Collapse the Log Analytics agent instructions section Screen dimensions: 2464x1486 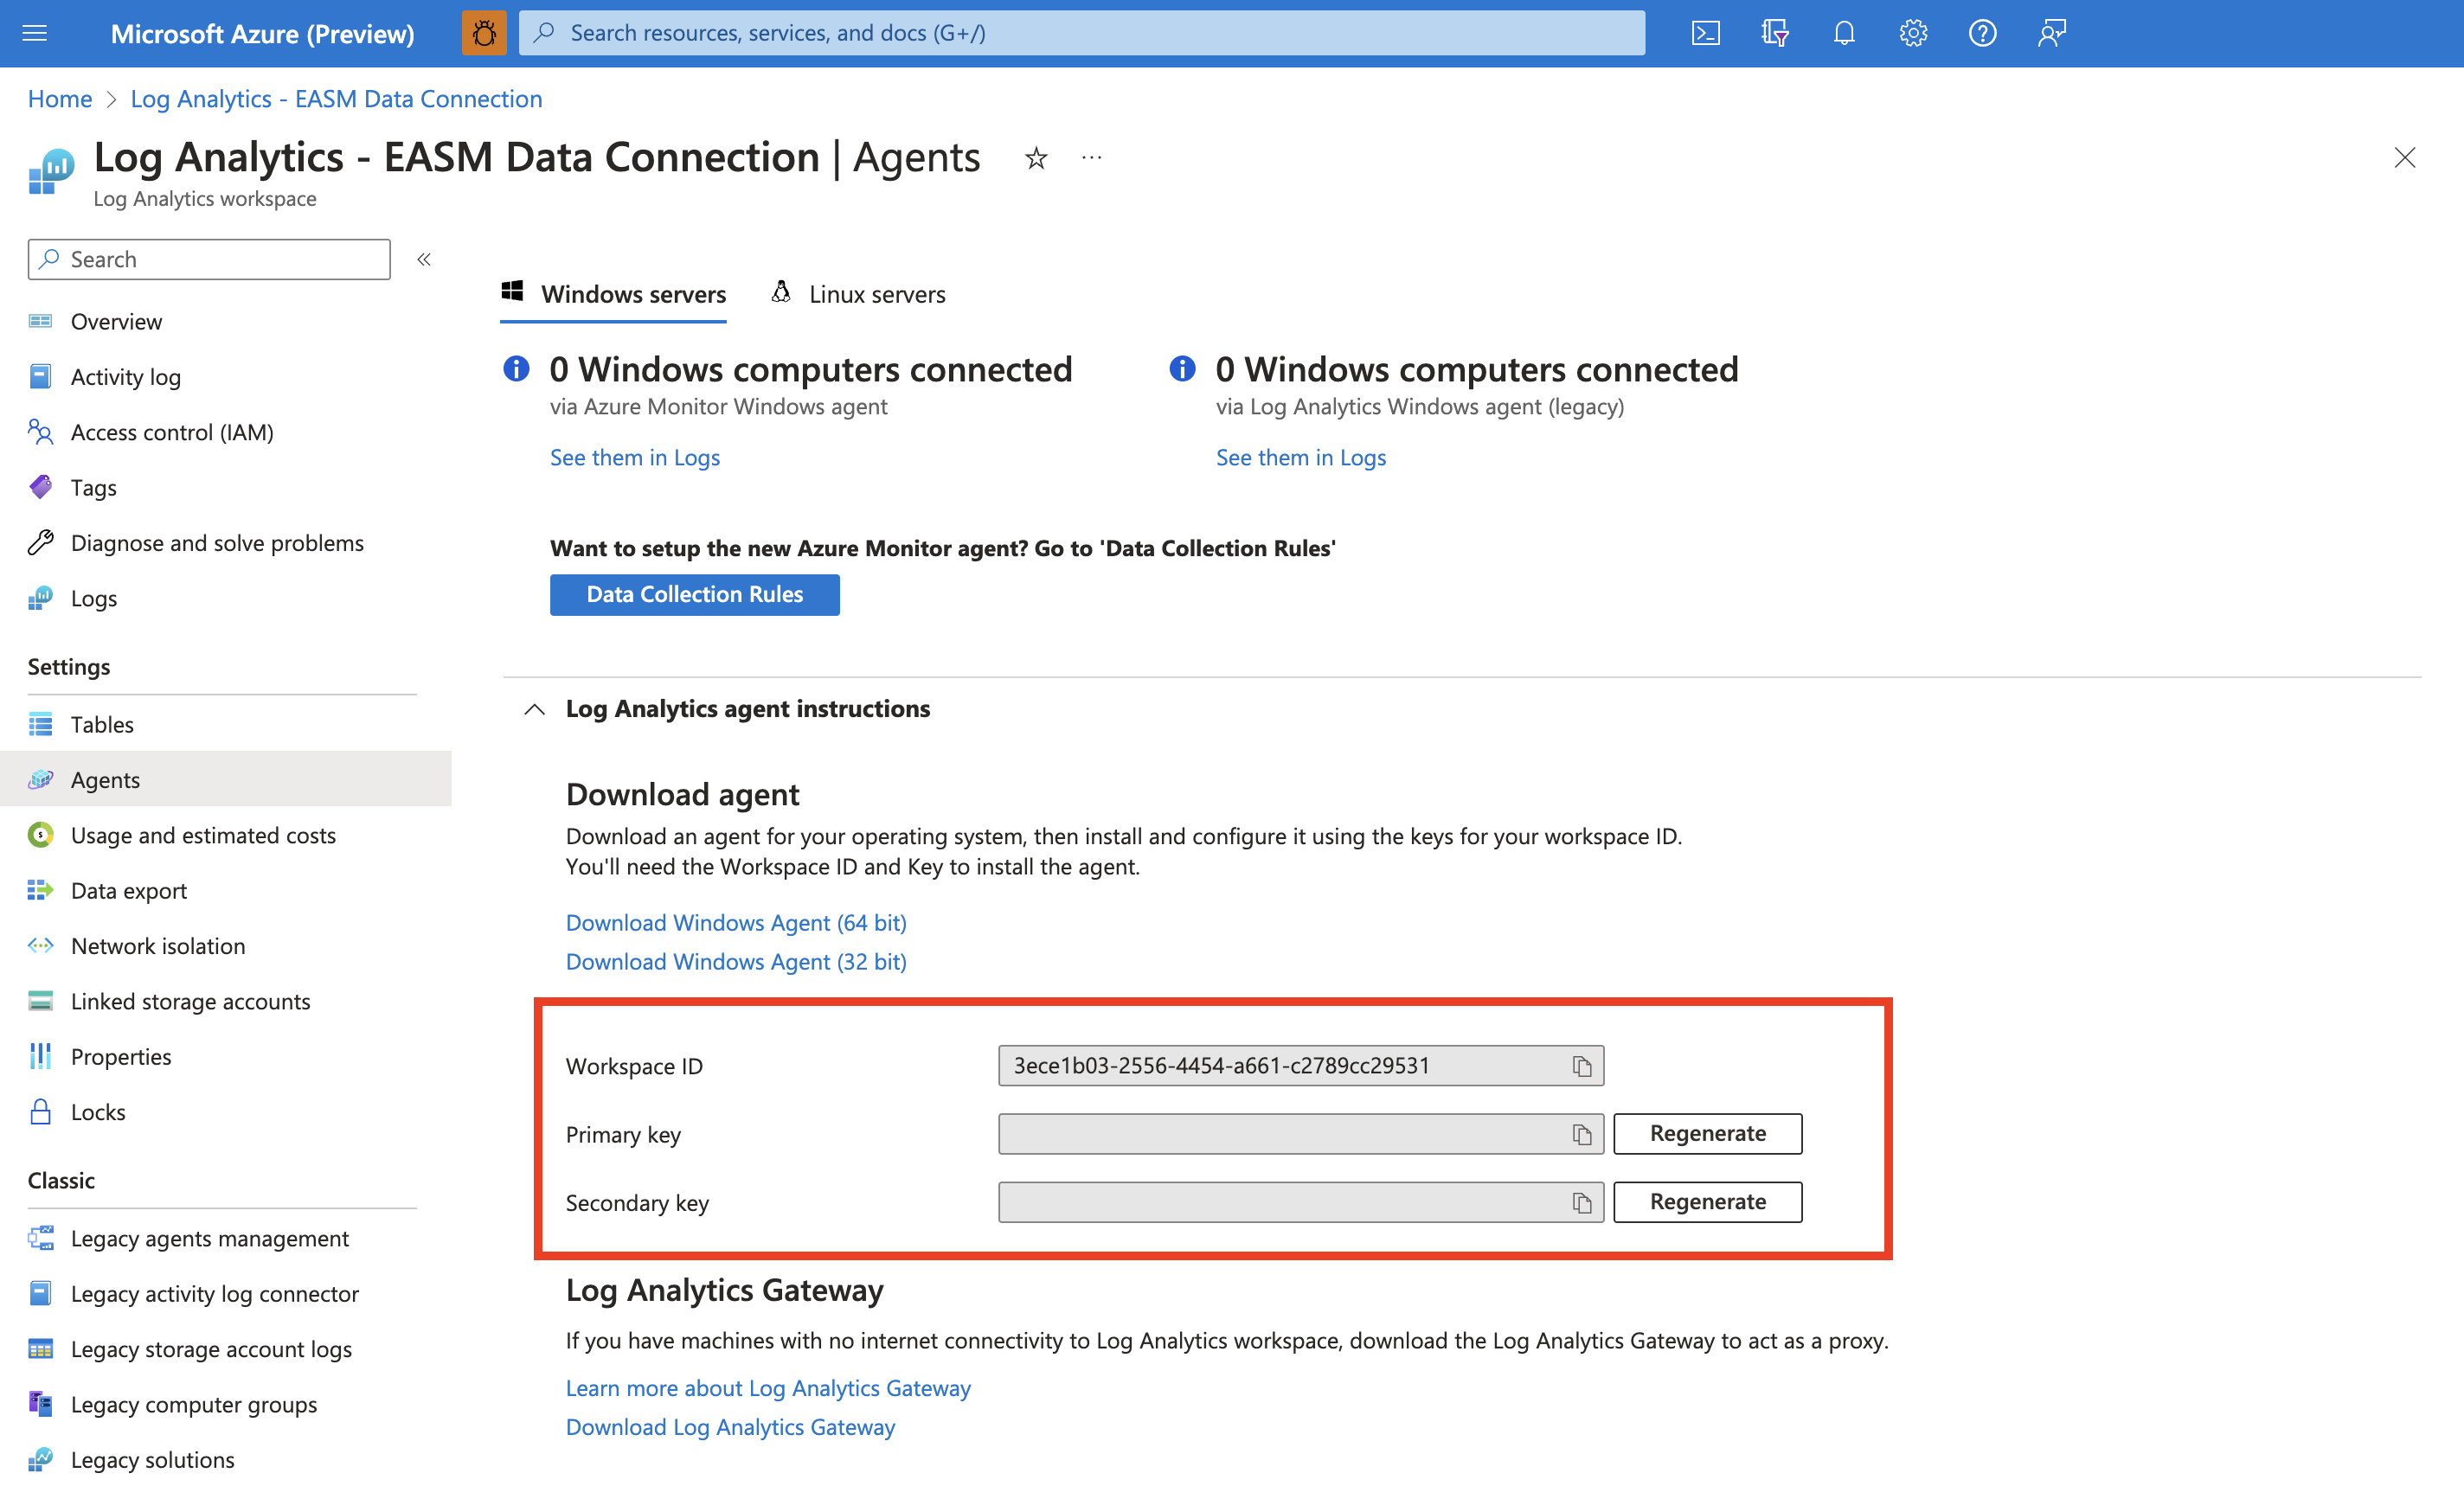(x=533, y=707)
